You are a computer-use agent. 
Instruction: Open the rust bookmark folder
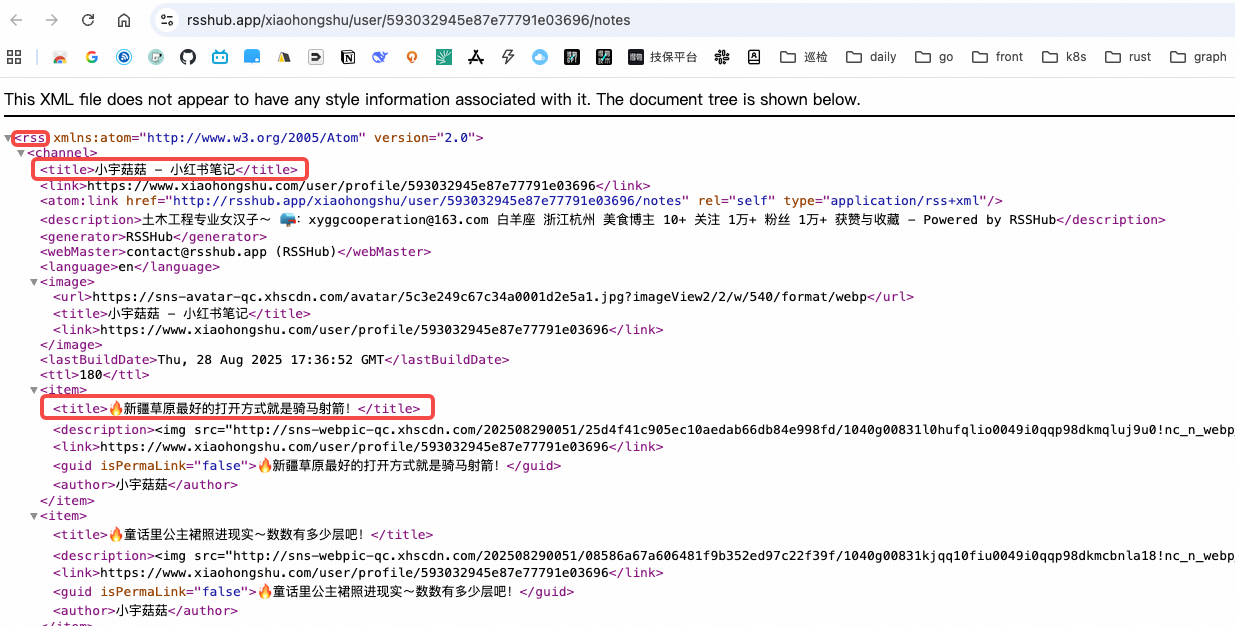tap(1128, 57)
